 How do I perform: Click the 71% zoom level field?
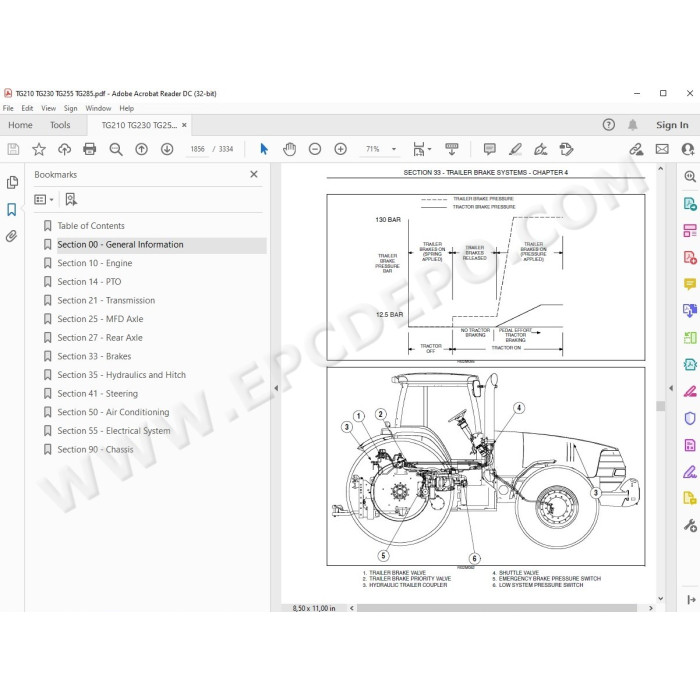click(373, 149)
